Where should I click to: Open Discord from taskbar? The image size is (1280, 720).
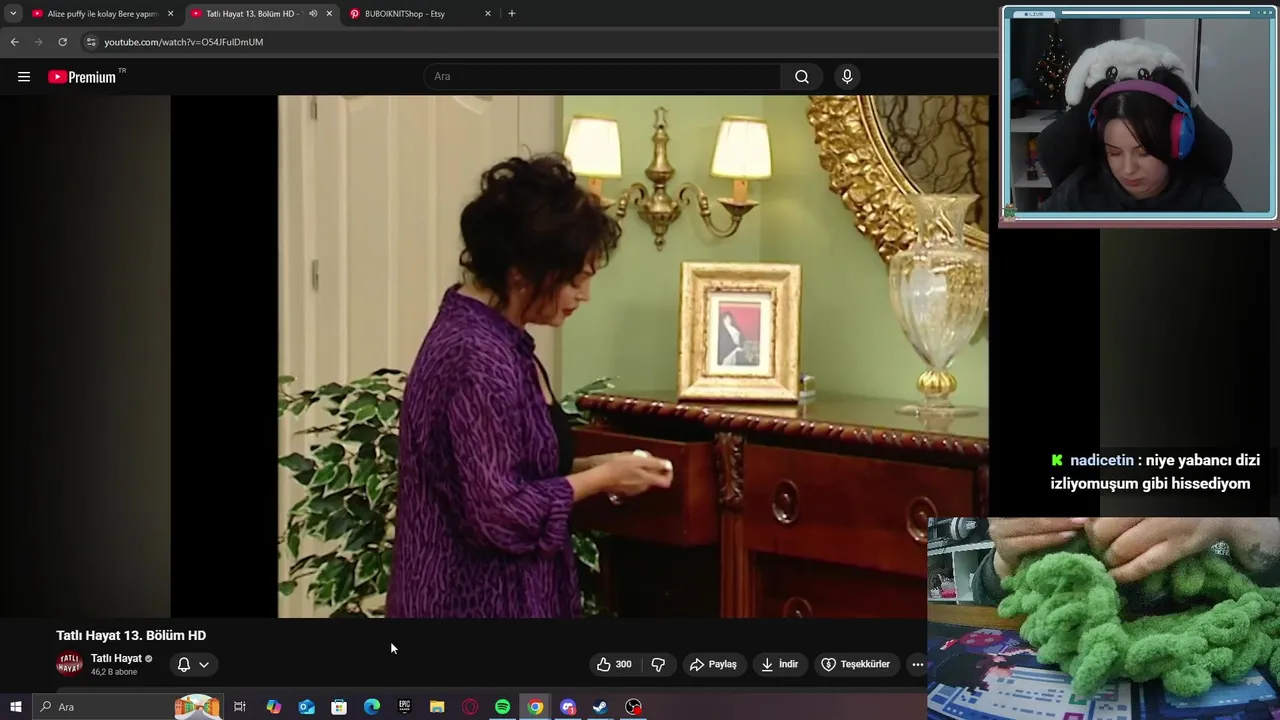pos(568,707)
